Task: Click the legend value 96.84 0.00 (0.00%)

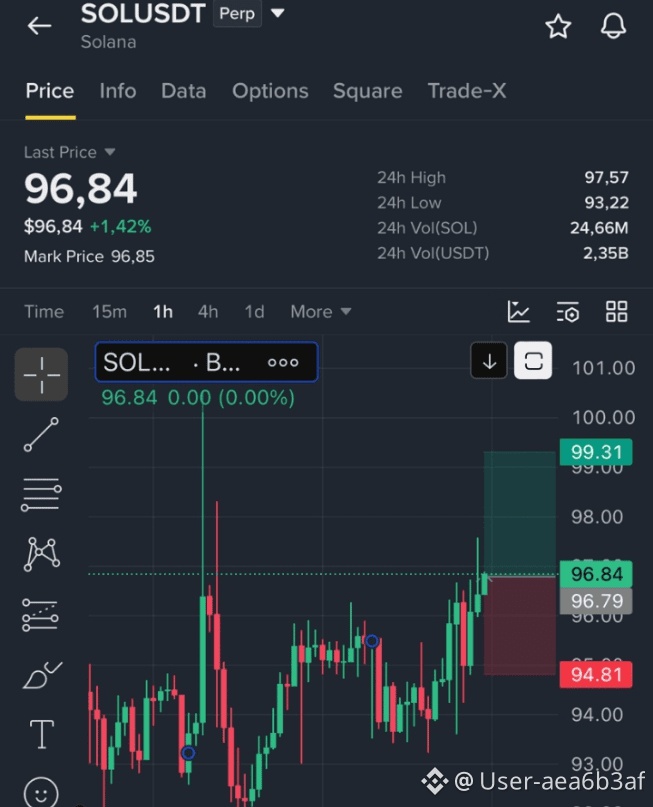Action: (x=198, y=398)
